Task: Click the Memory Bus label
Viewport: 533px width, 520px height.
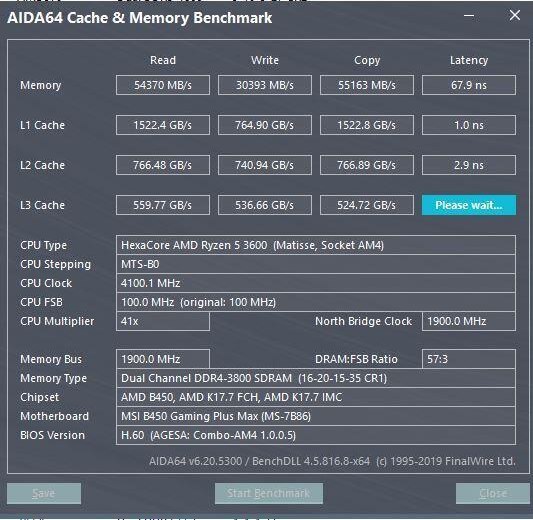Action: (x=51, y=359)
